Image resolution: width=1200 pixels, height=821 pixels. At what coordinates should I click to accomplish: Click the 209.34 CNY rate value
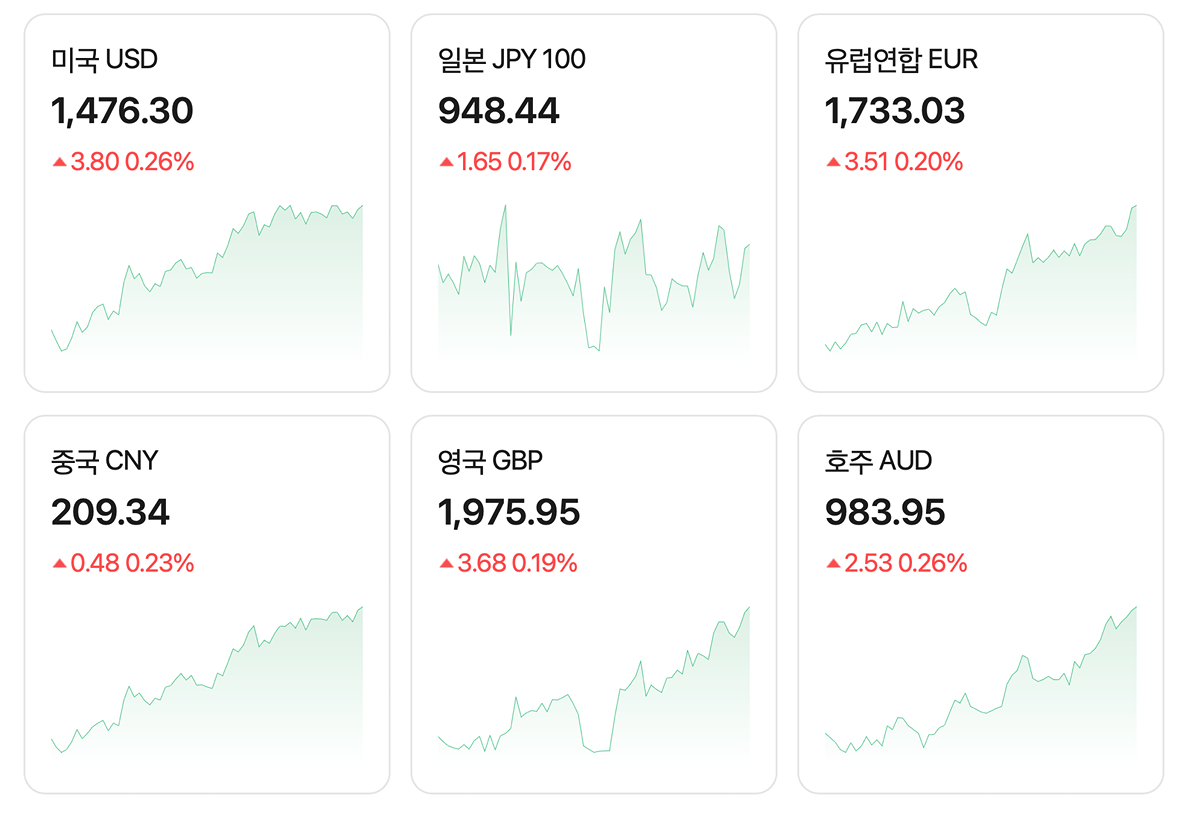(111, 513)
